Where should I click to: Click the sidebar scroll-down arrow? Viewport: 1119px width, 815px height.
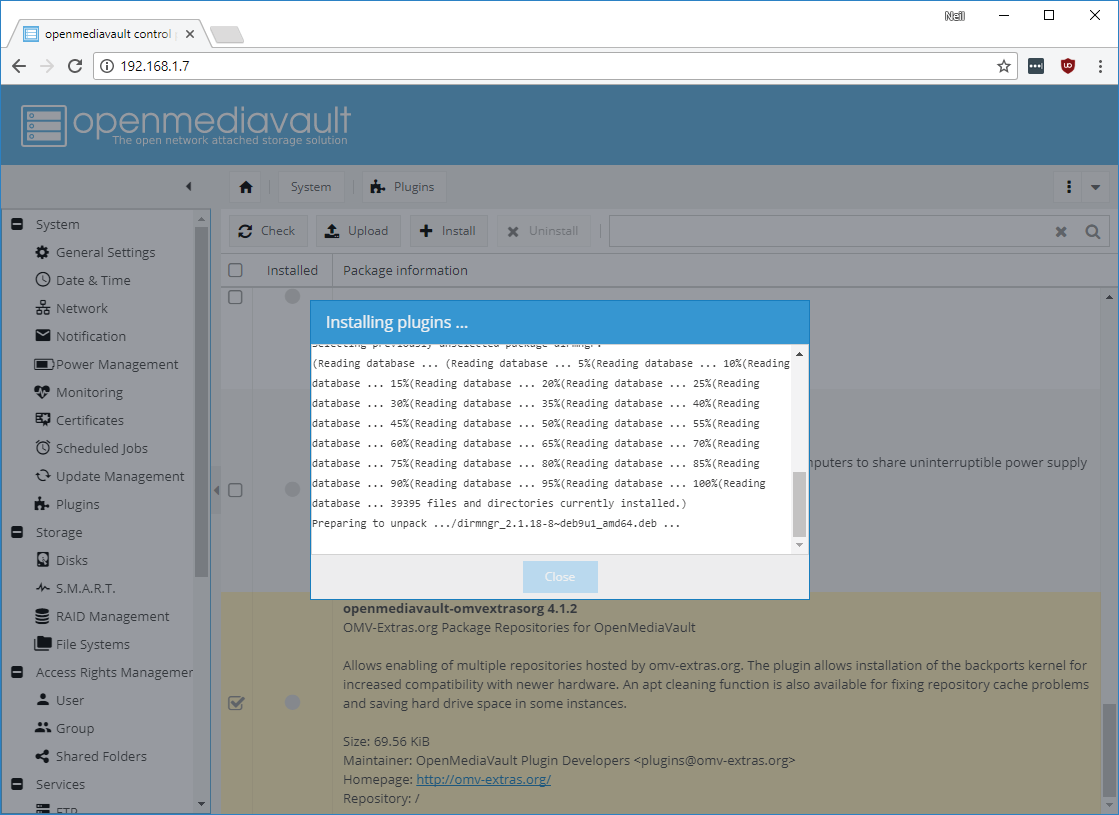(x=201, y=804)
